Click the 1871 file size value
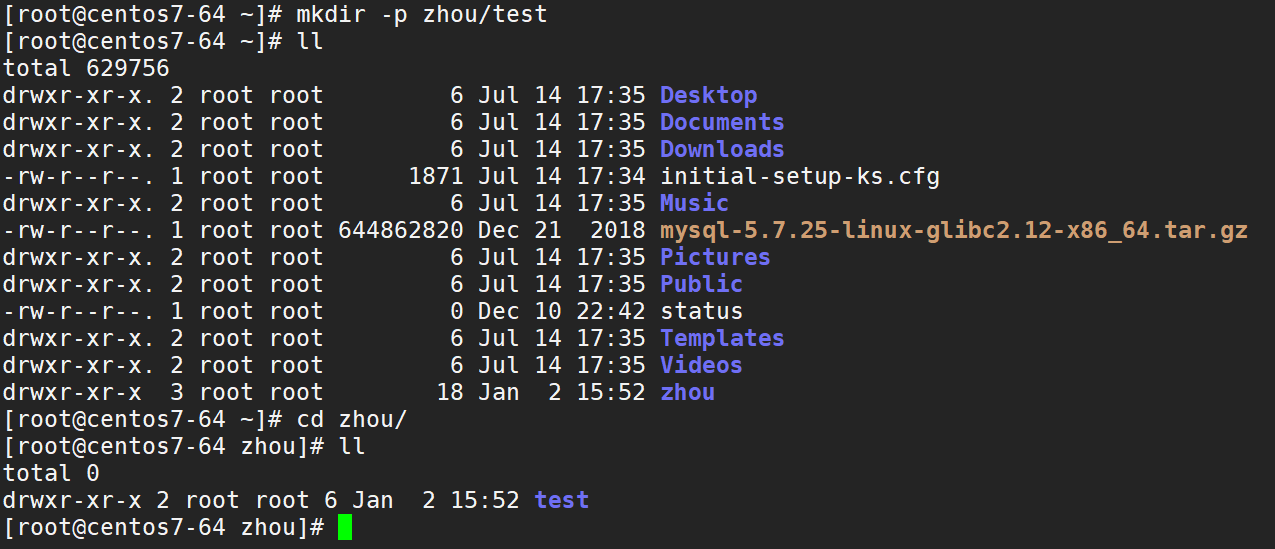Screen dimensions: 1275x549 [435, 177]
